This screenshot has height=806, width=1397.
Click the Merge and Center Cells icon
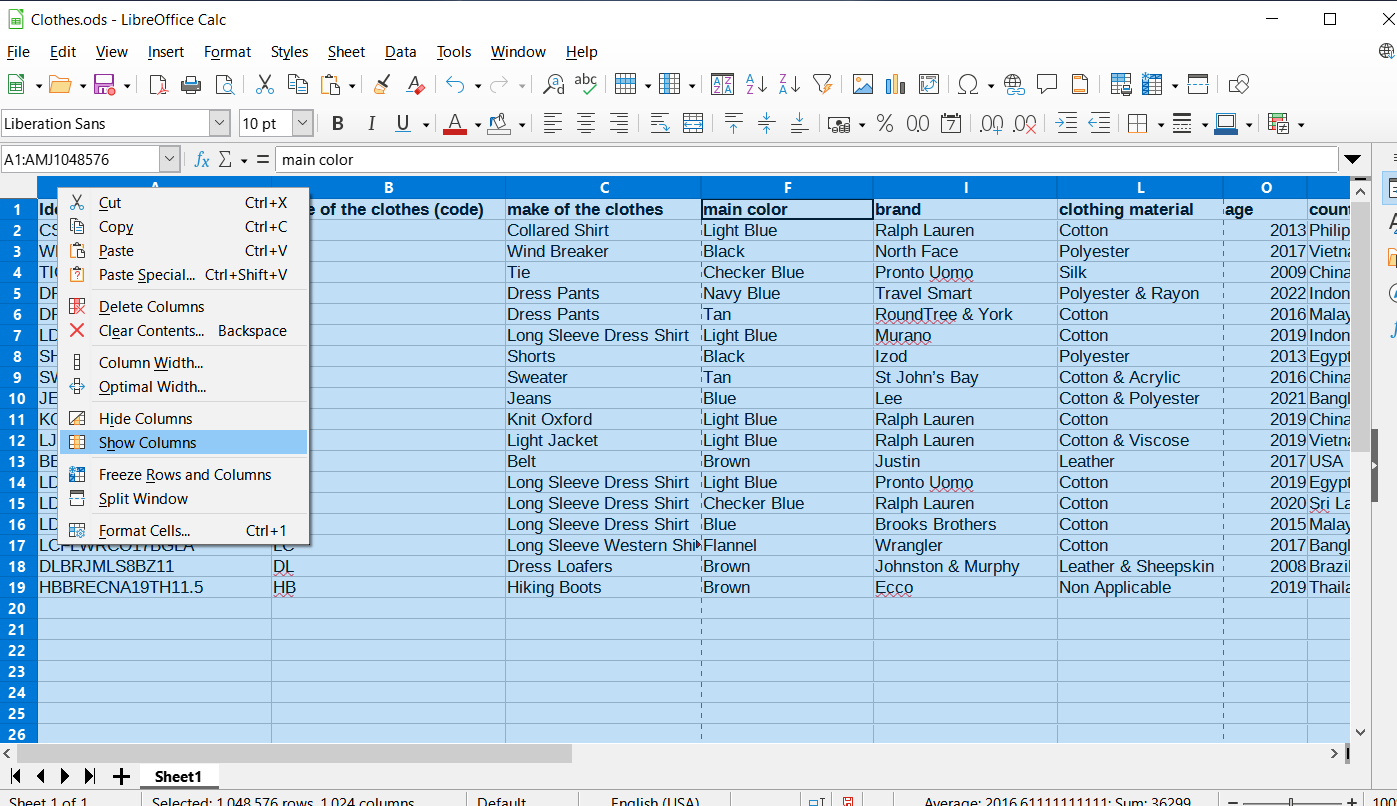click(693, 124)
